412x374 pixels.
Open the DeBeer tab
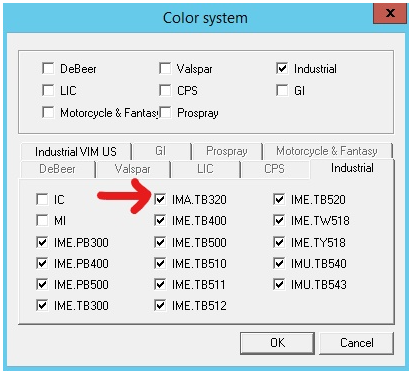[57, 169]
